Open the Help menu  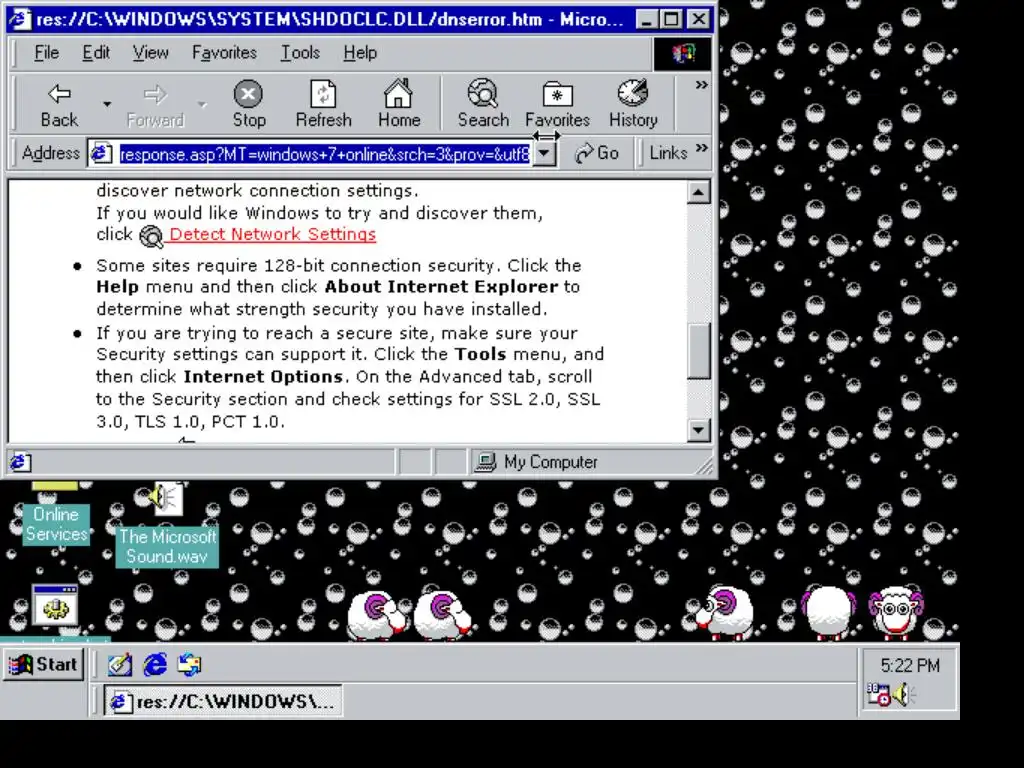[360, 53]
